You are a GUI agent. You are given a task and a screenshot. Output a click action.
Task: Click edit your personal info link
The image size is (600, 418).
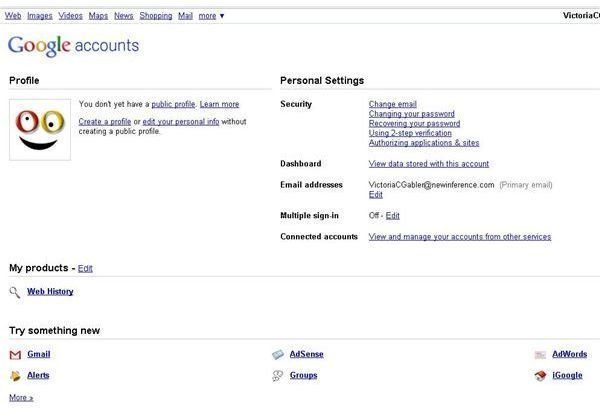click(181, 122)
